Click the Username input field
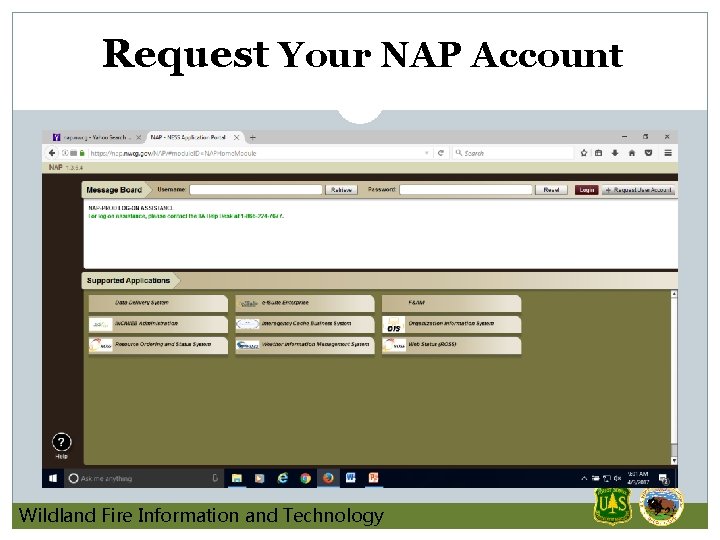 coord(256,190)
